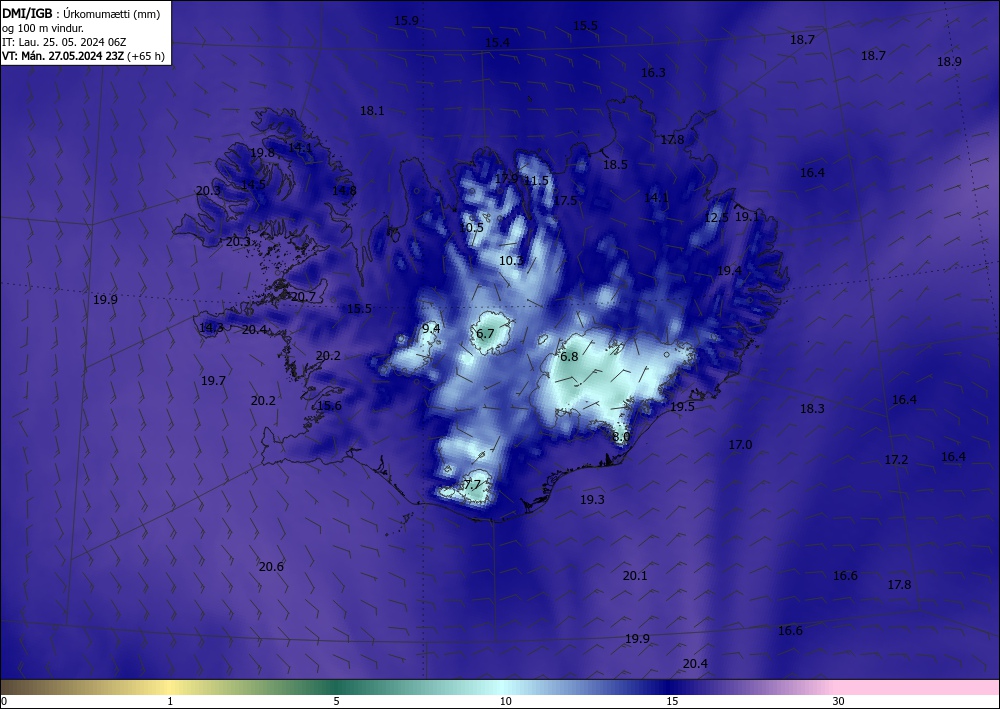
Task: Click the title line 'DMI/IGB : Úrkomumætti (mm)'
Action: [x=81, y=13]
